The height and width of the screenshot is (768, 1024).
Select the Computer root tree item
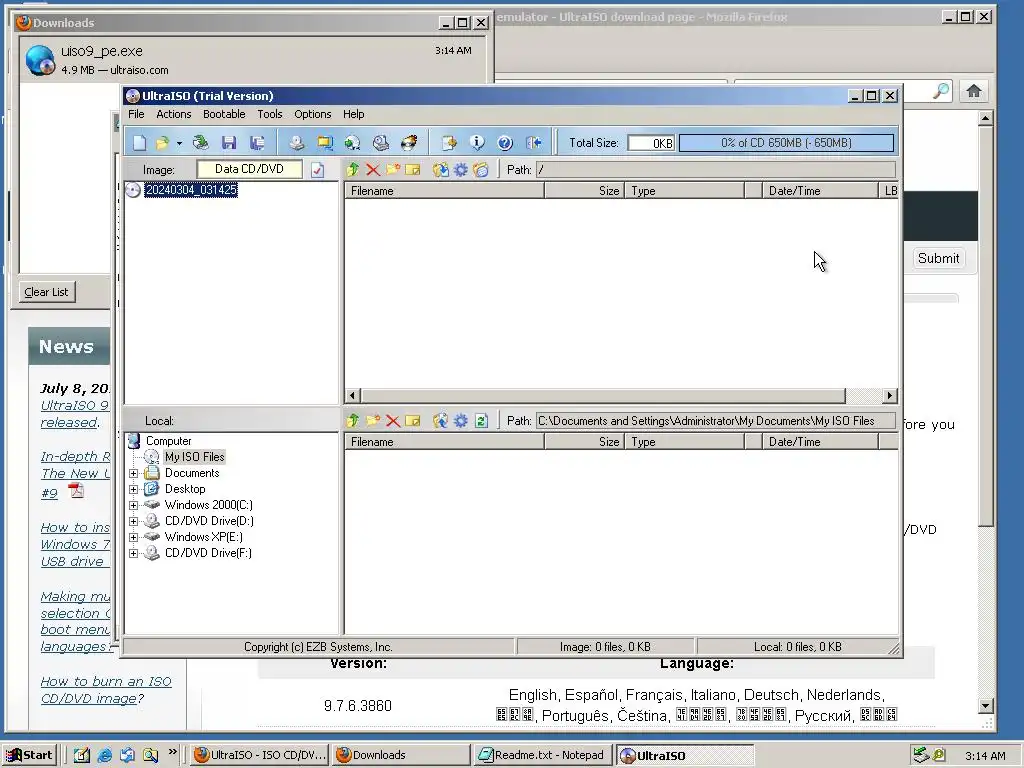(168, 441)
